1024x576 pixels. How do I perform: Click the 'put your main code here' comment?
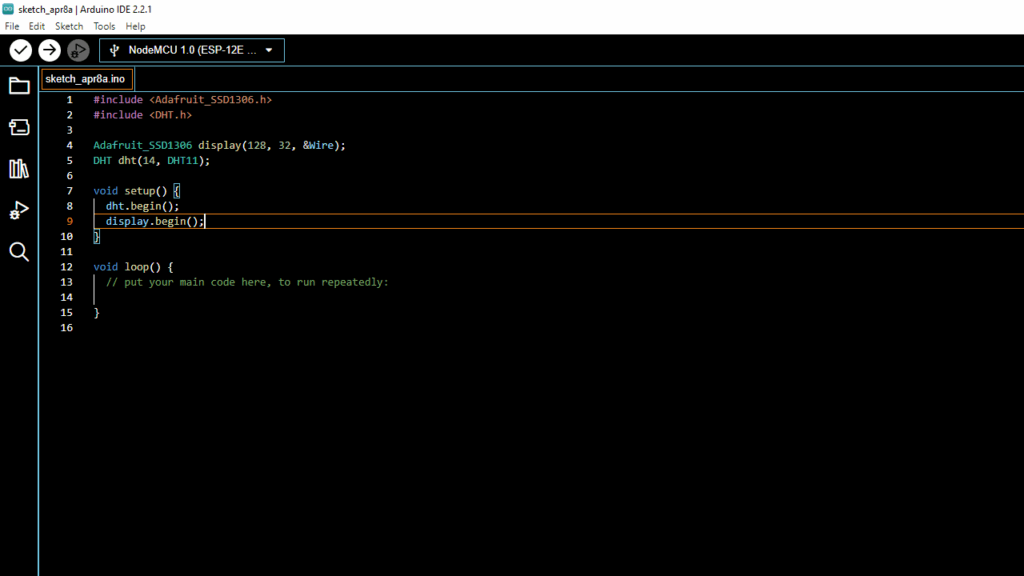247,282
